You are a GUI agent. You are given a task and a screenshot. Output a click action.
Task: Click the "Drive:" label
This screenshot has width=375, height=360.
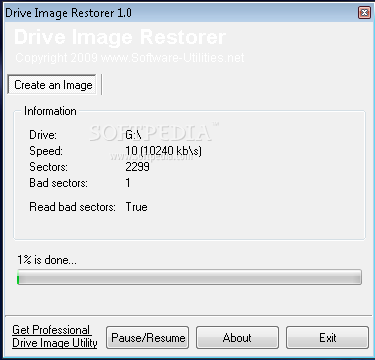coord(43,135)
